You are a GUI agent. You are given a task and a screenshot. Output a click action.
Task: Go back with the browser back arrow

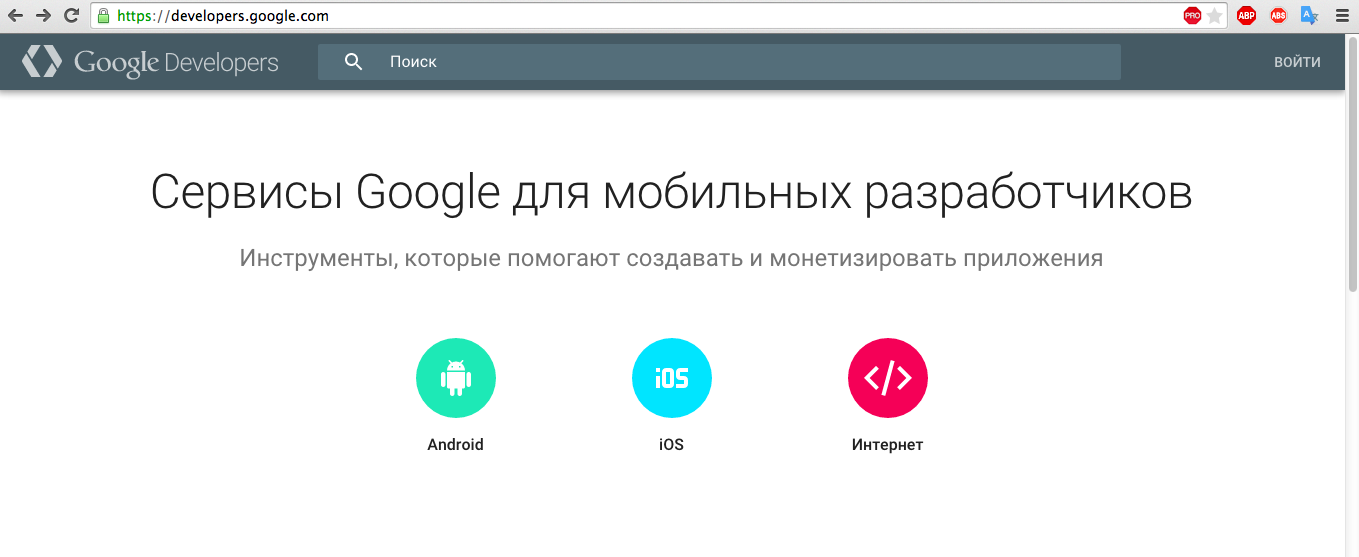tap(16, 16)
